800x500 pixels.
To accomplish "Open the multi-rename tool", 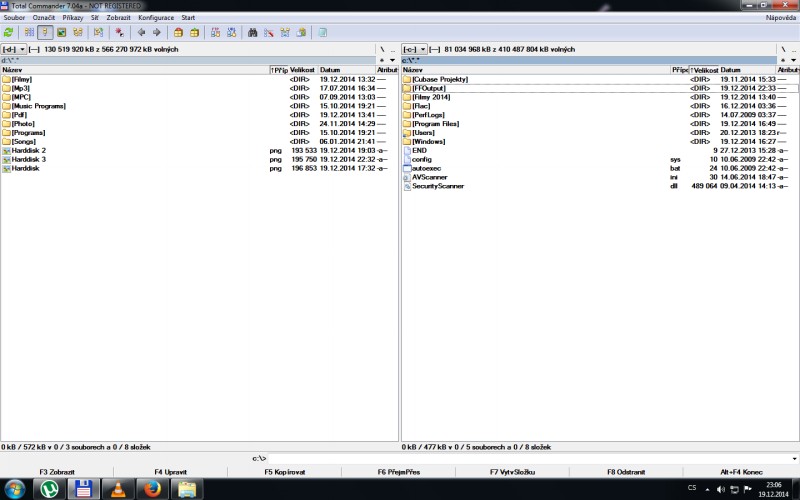I will tap(269, 33).
